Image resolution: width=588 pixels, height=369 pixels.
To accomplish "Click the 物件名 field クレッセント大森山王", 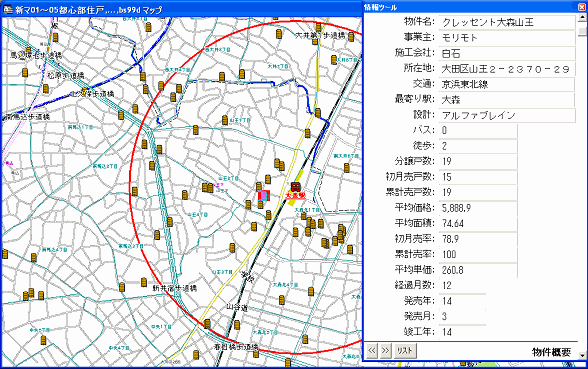I will tap(507, 22).
